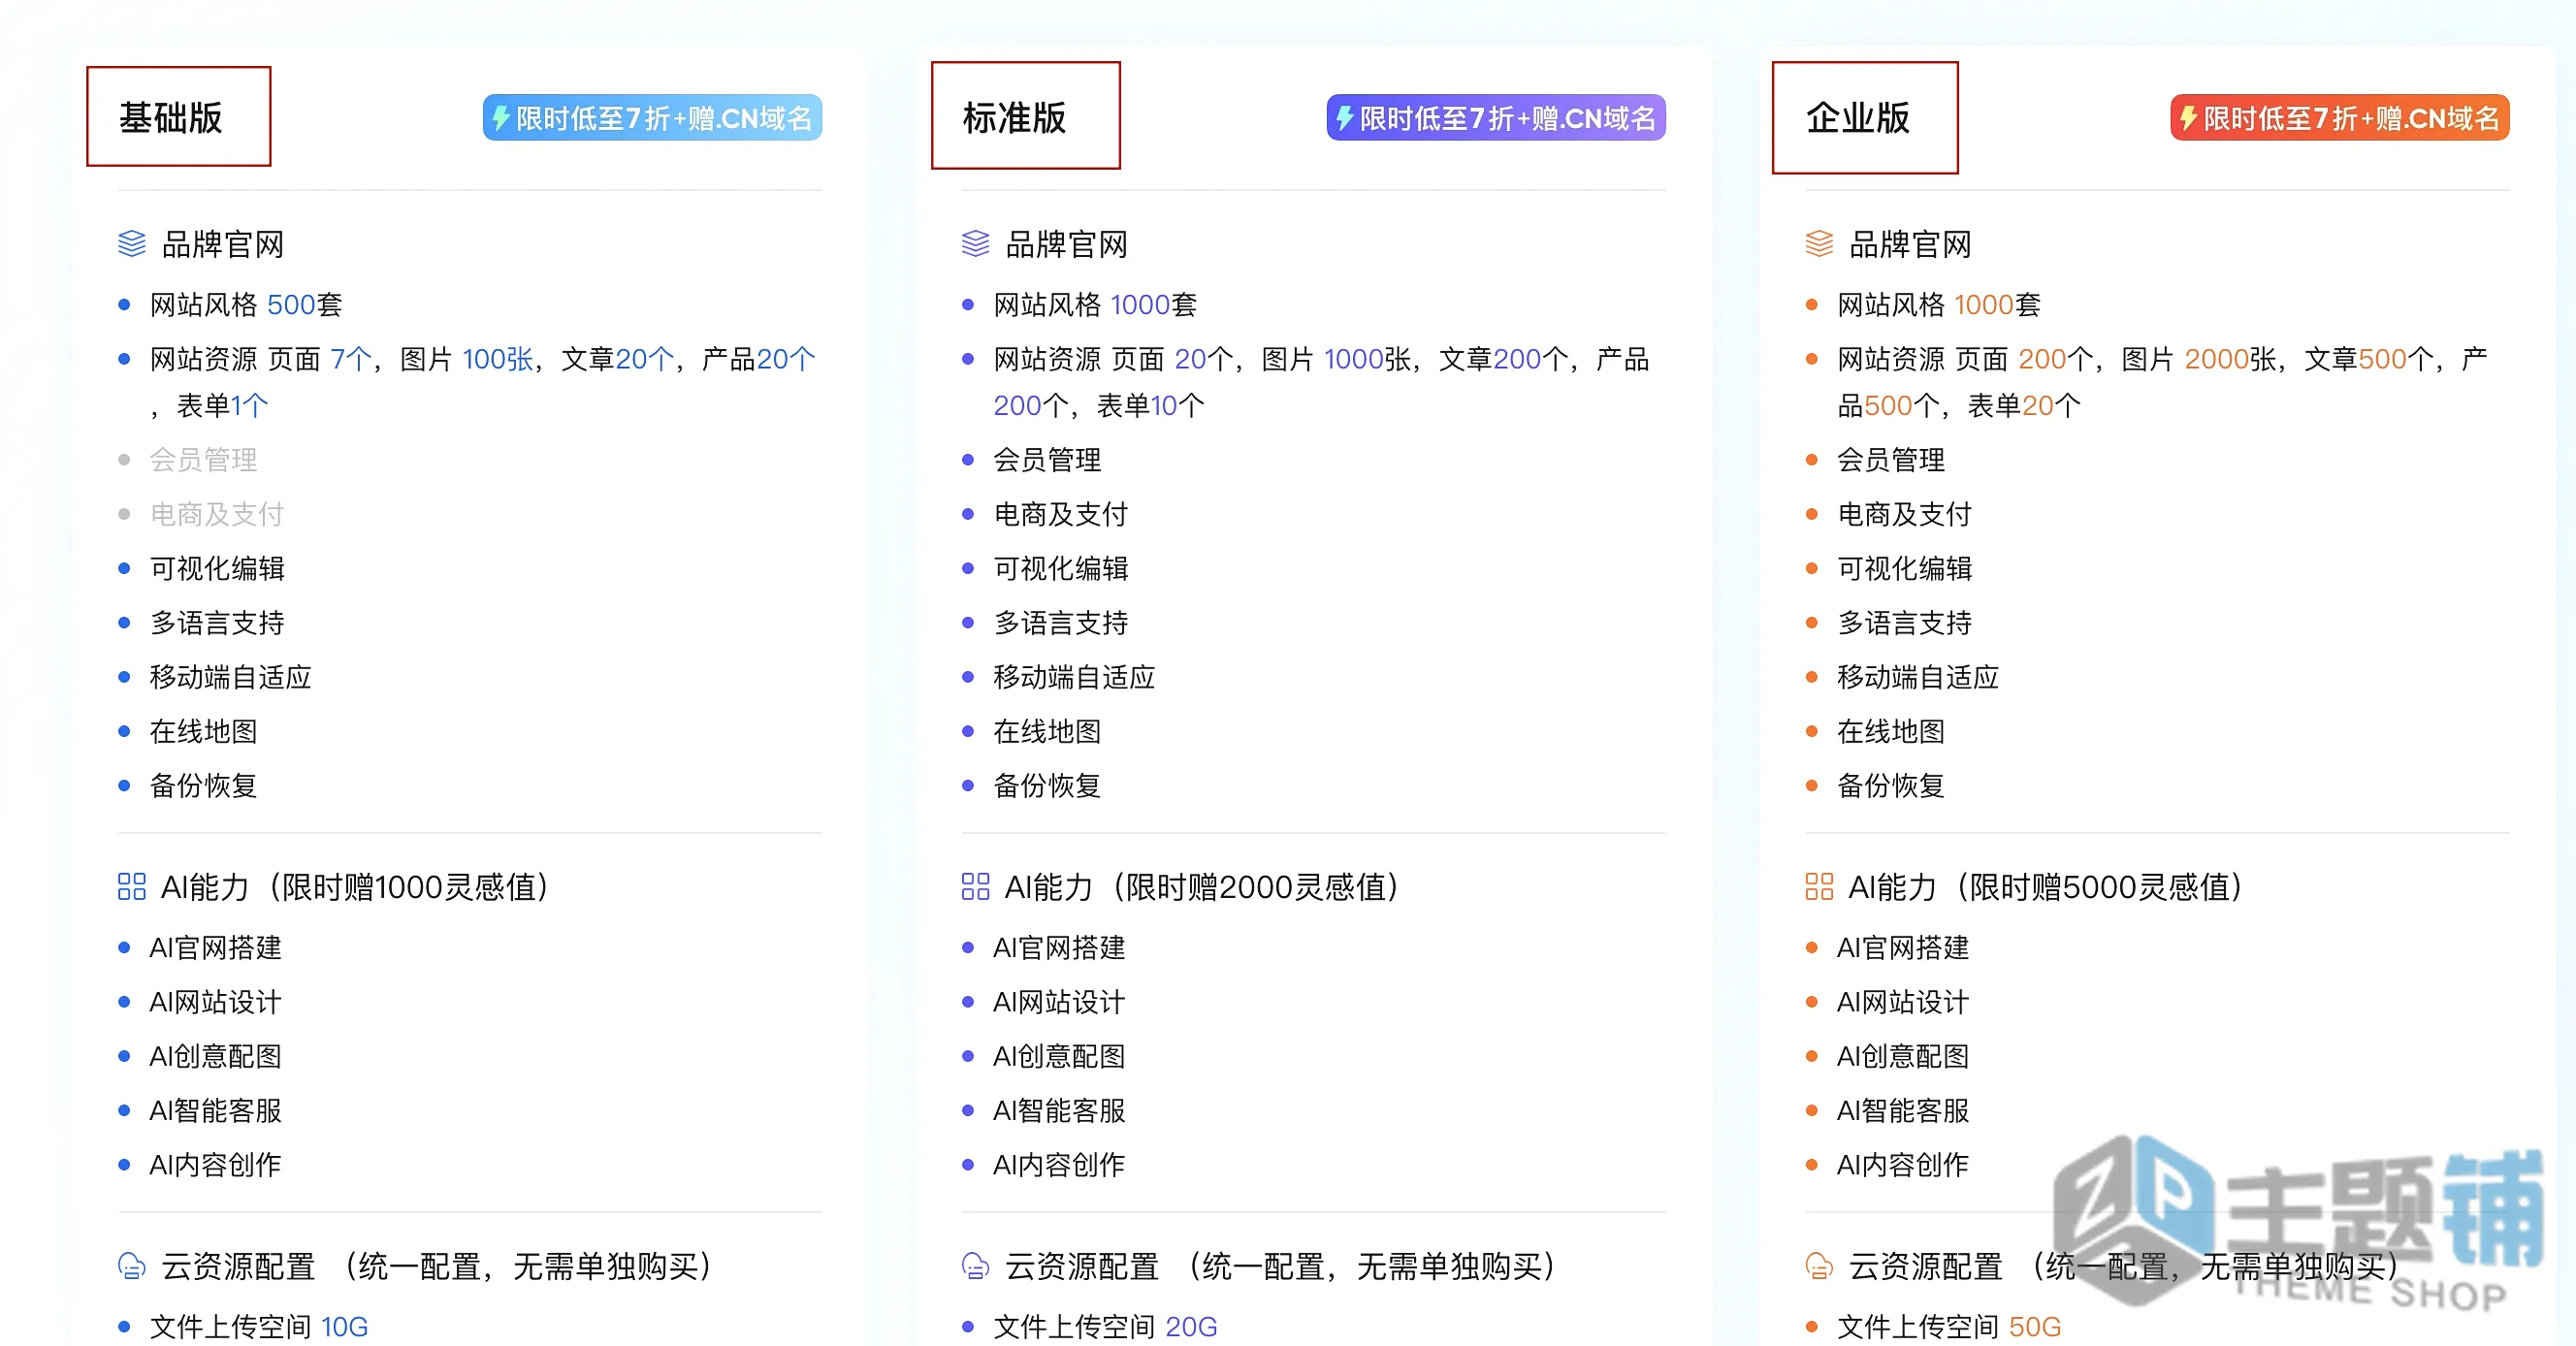Image resolution: width=2576 pixels, height=1346 pixels.
Task: Click the 品牌官网 heading in 企业版
Action: tap(1911, 244)
